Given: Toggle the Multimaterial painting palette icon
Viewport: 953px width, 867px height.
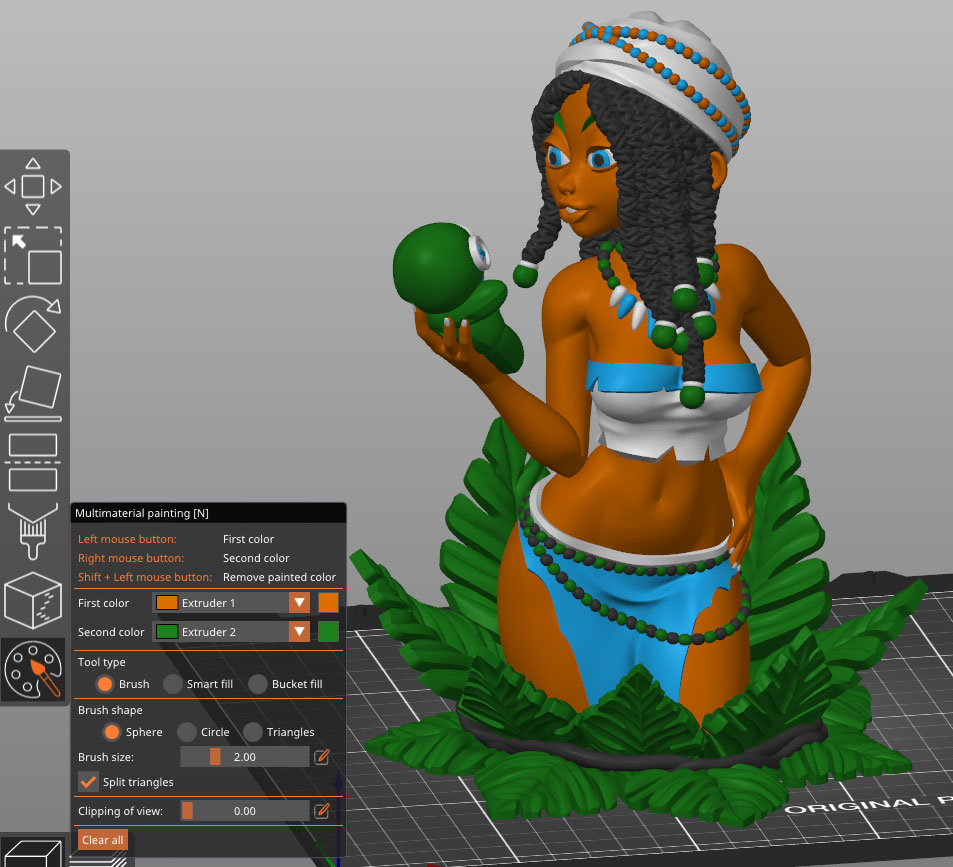Looking at the screenshot, I should click(x=33, y=671).
